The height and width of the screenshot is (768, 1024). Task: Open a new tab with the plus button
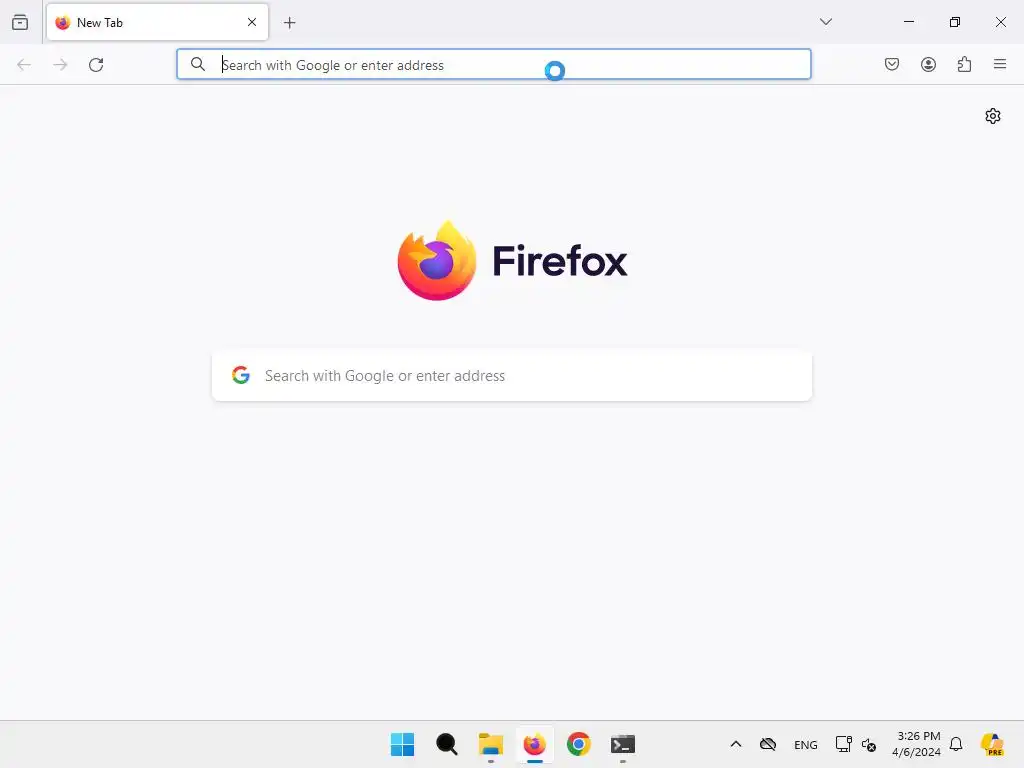coord(289,23)
